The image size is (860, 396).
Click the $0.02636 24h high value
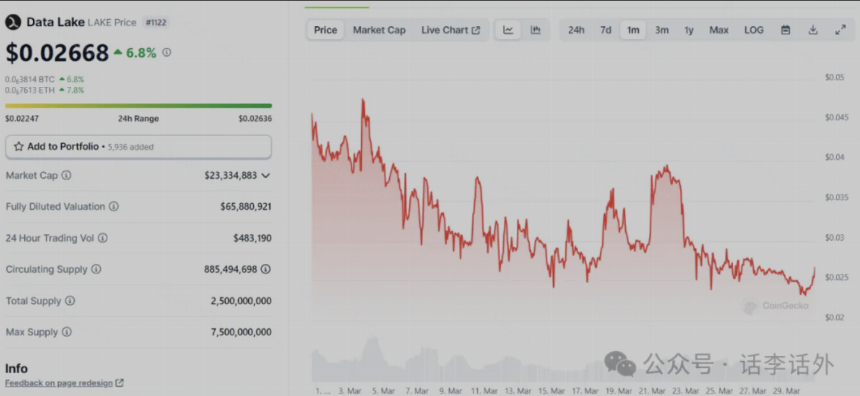pyautogui.click(x=255, y=118)
